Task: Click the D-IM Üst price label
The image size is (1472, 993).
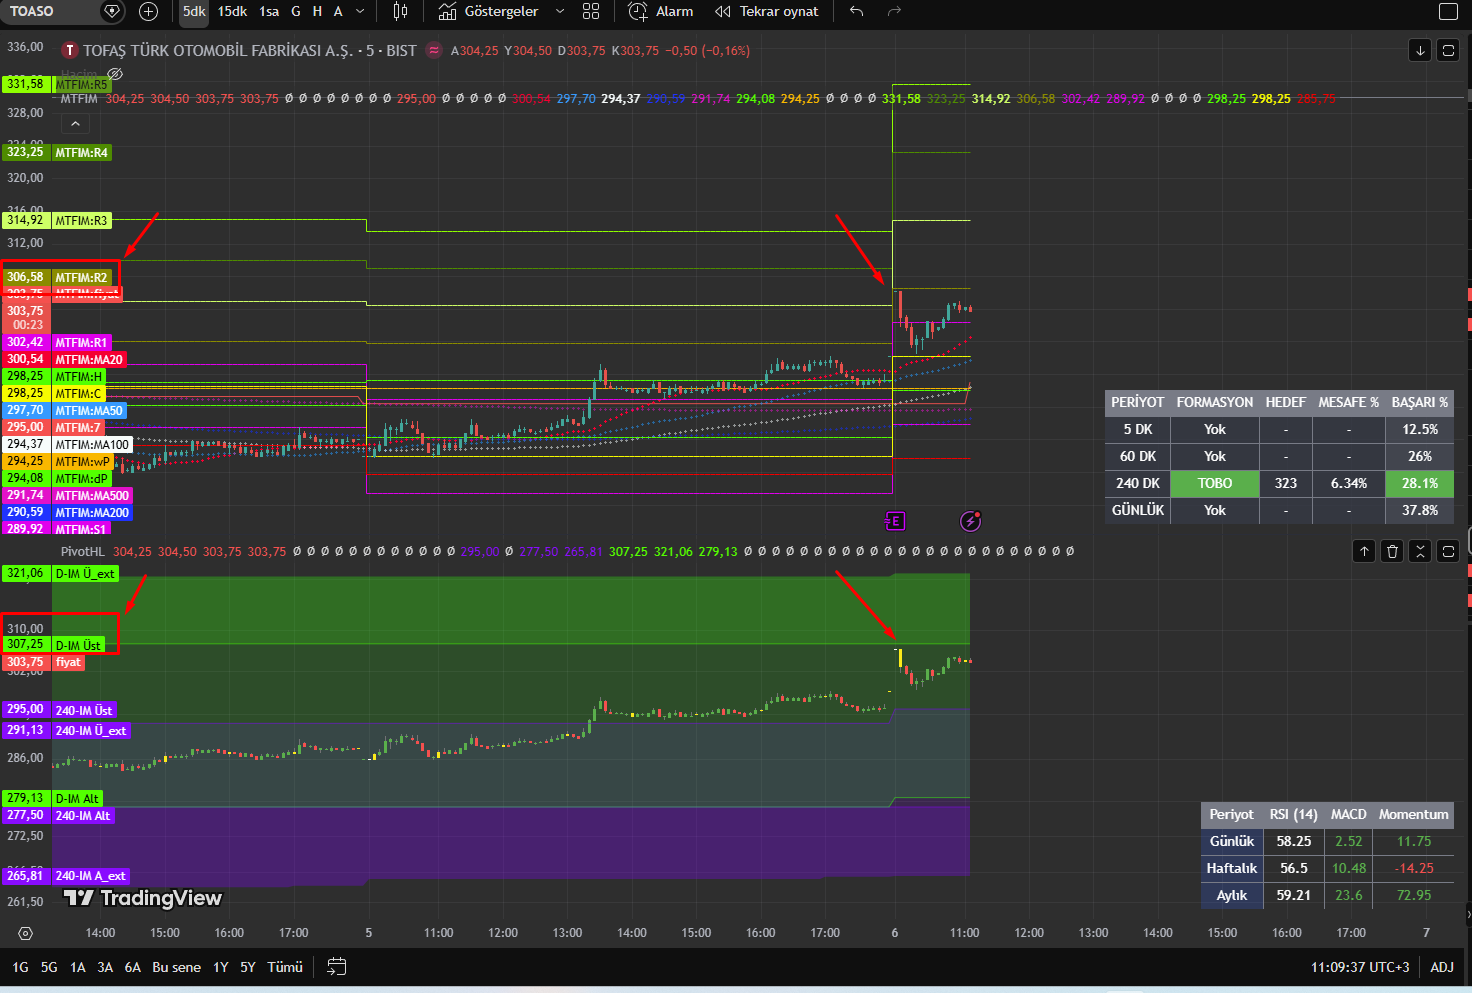Action: [x=78, y=645]
